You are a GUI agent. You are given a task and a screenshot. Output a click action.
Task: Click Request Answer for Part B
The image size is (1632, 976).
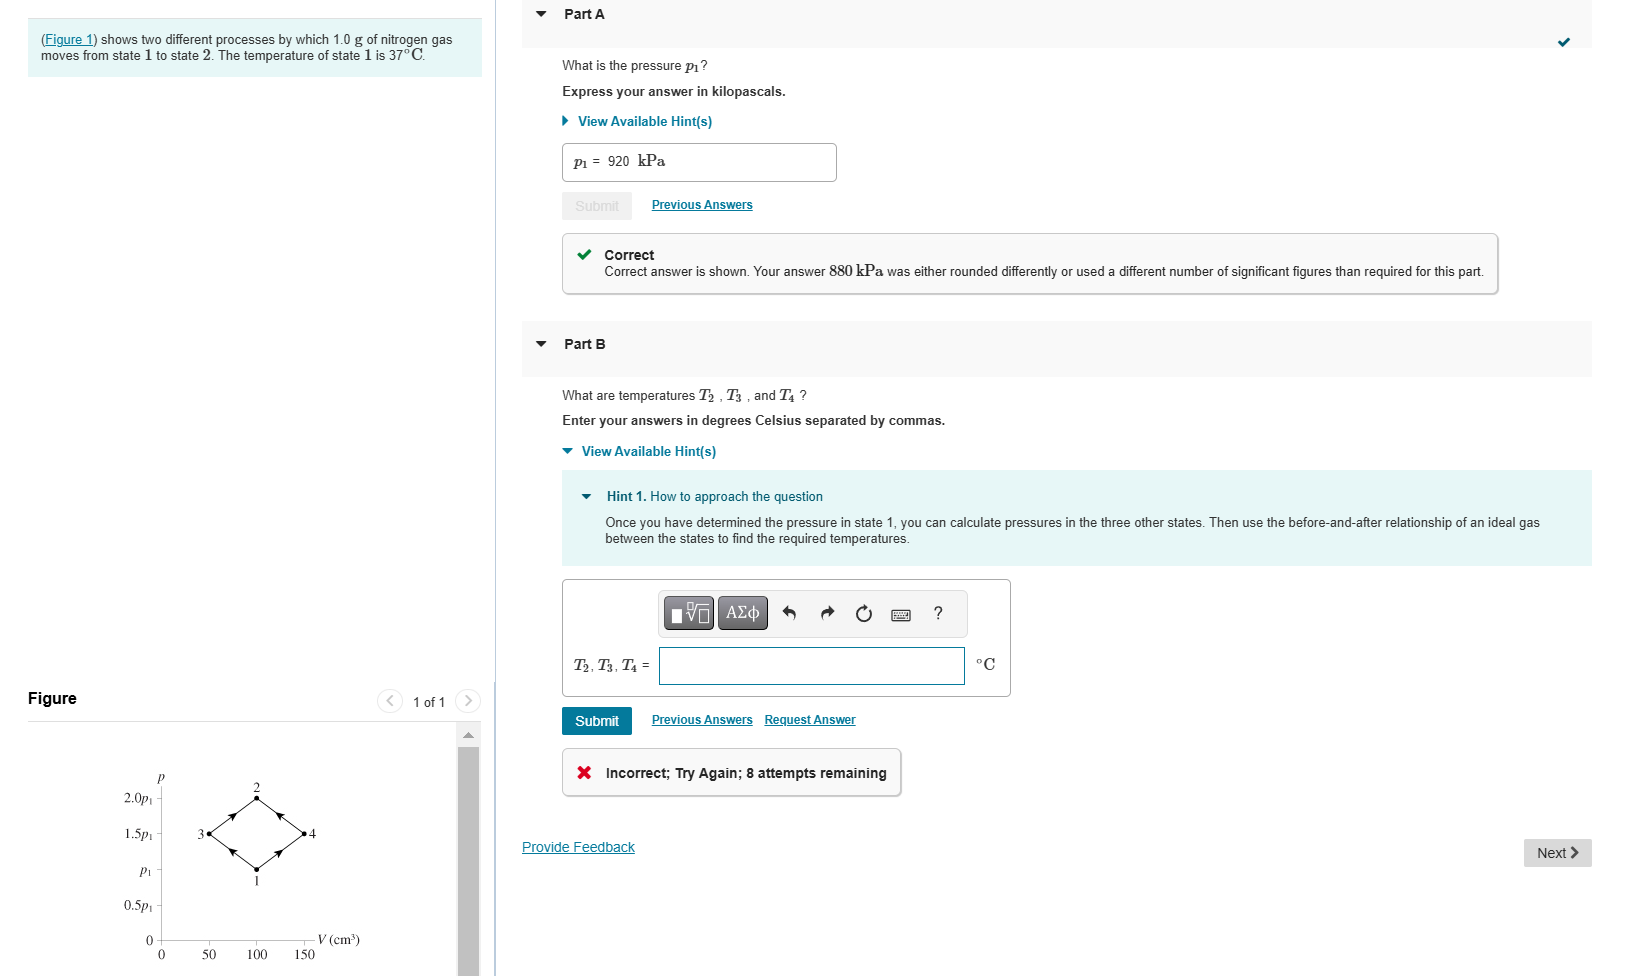click(x=810, y=719)
